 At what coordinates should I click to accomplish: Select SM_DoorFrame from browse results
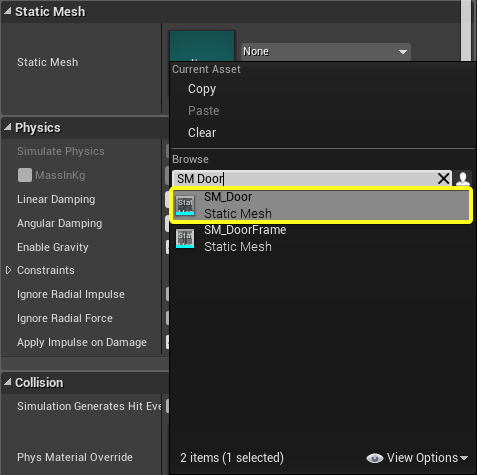(322, 238)
